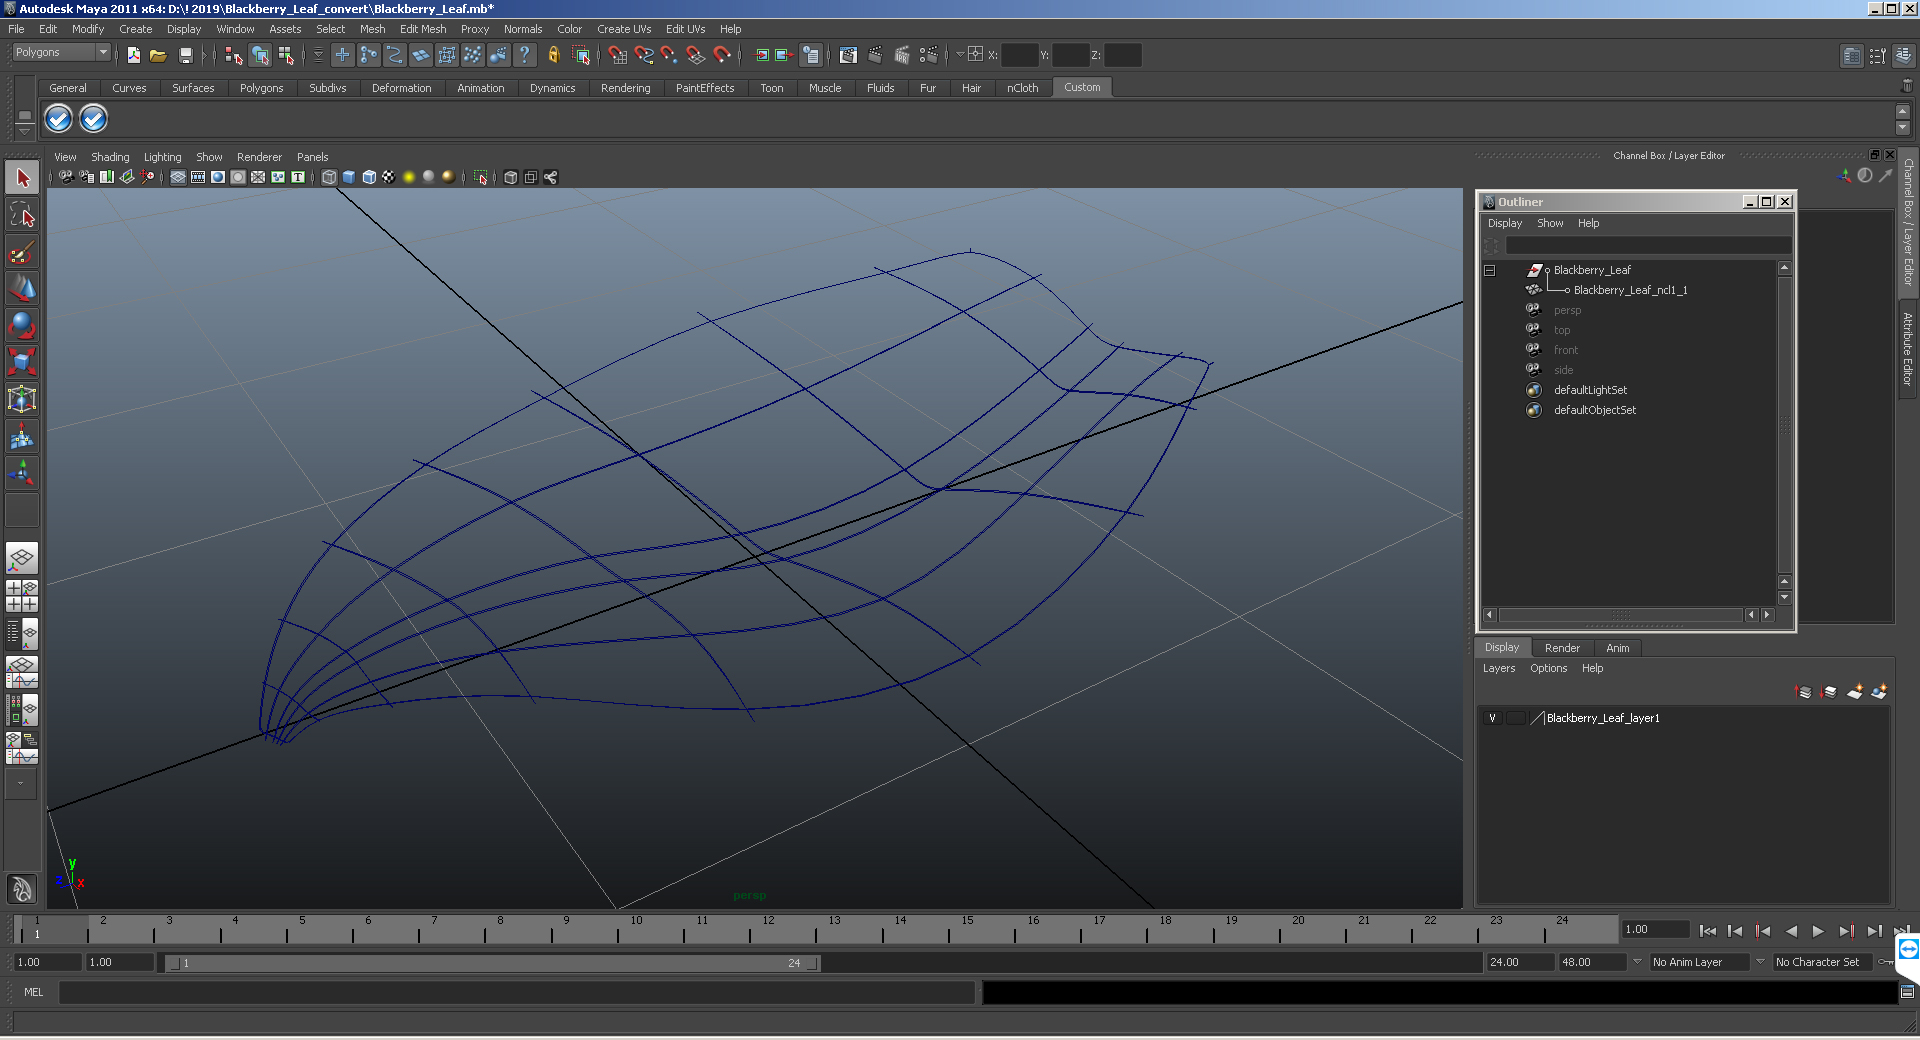Toggle textured display checker icon
This screenshot has width=1920, height=1040.
pyautogui.click(x=389, y=177)
